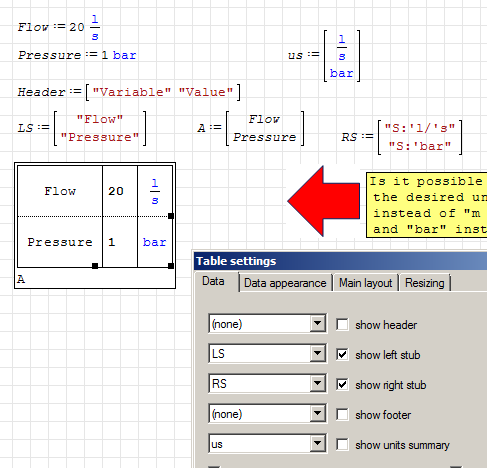
Task: Select the us units matrix definition
Action: (324, 56)
